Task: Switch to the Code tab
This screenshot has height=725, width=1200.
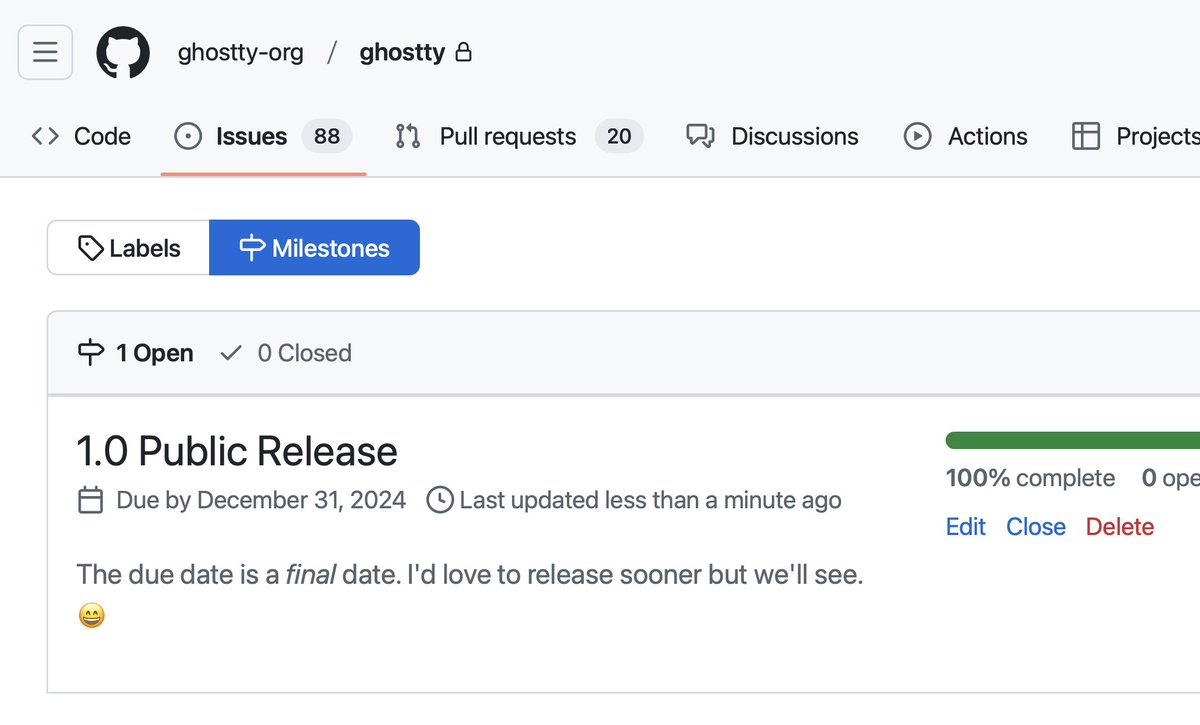Action: click(x=81, y=136)
